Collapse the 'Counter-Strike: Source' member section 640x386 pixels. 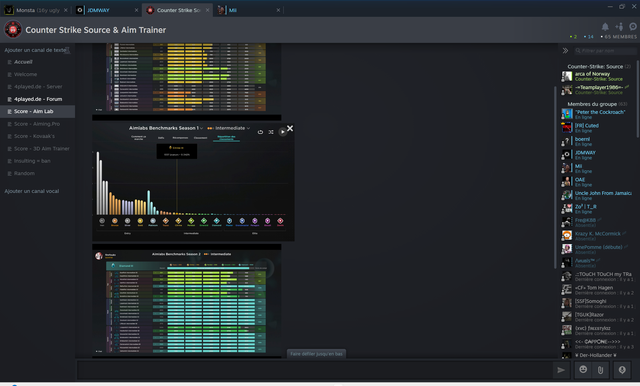pyautogui.click(x=598, y=66)
